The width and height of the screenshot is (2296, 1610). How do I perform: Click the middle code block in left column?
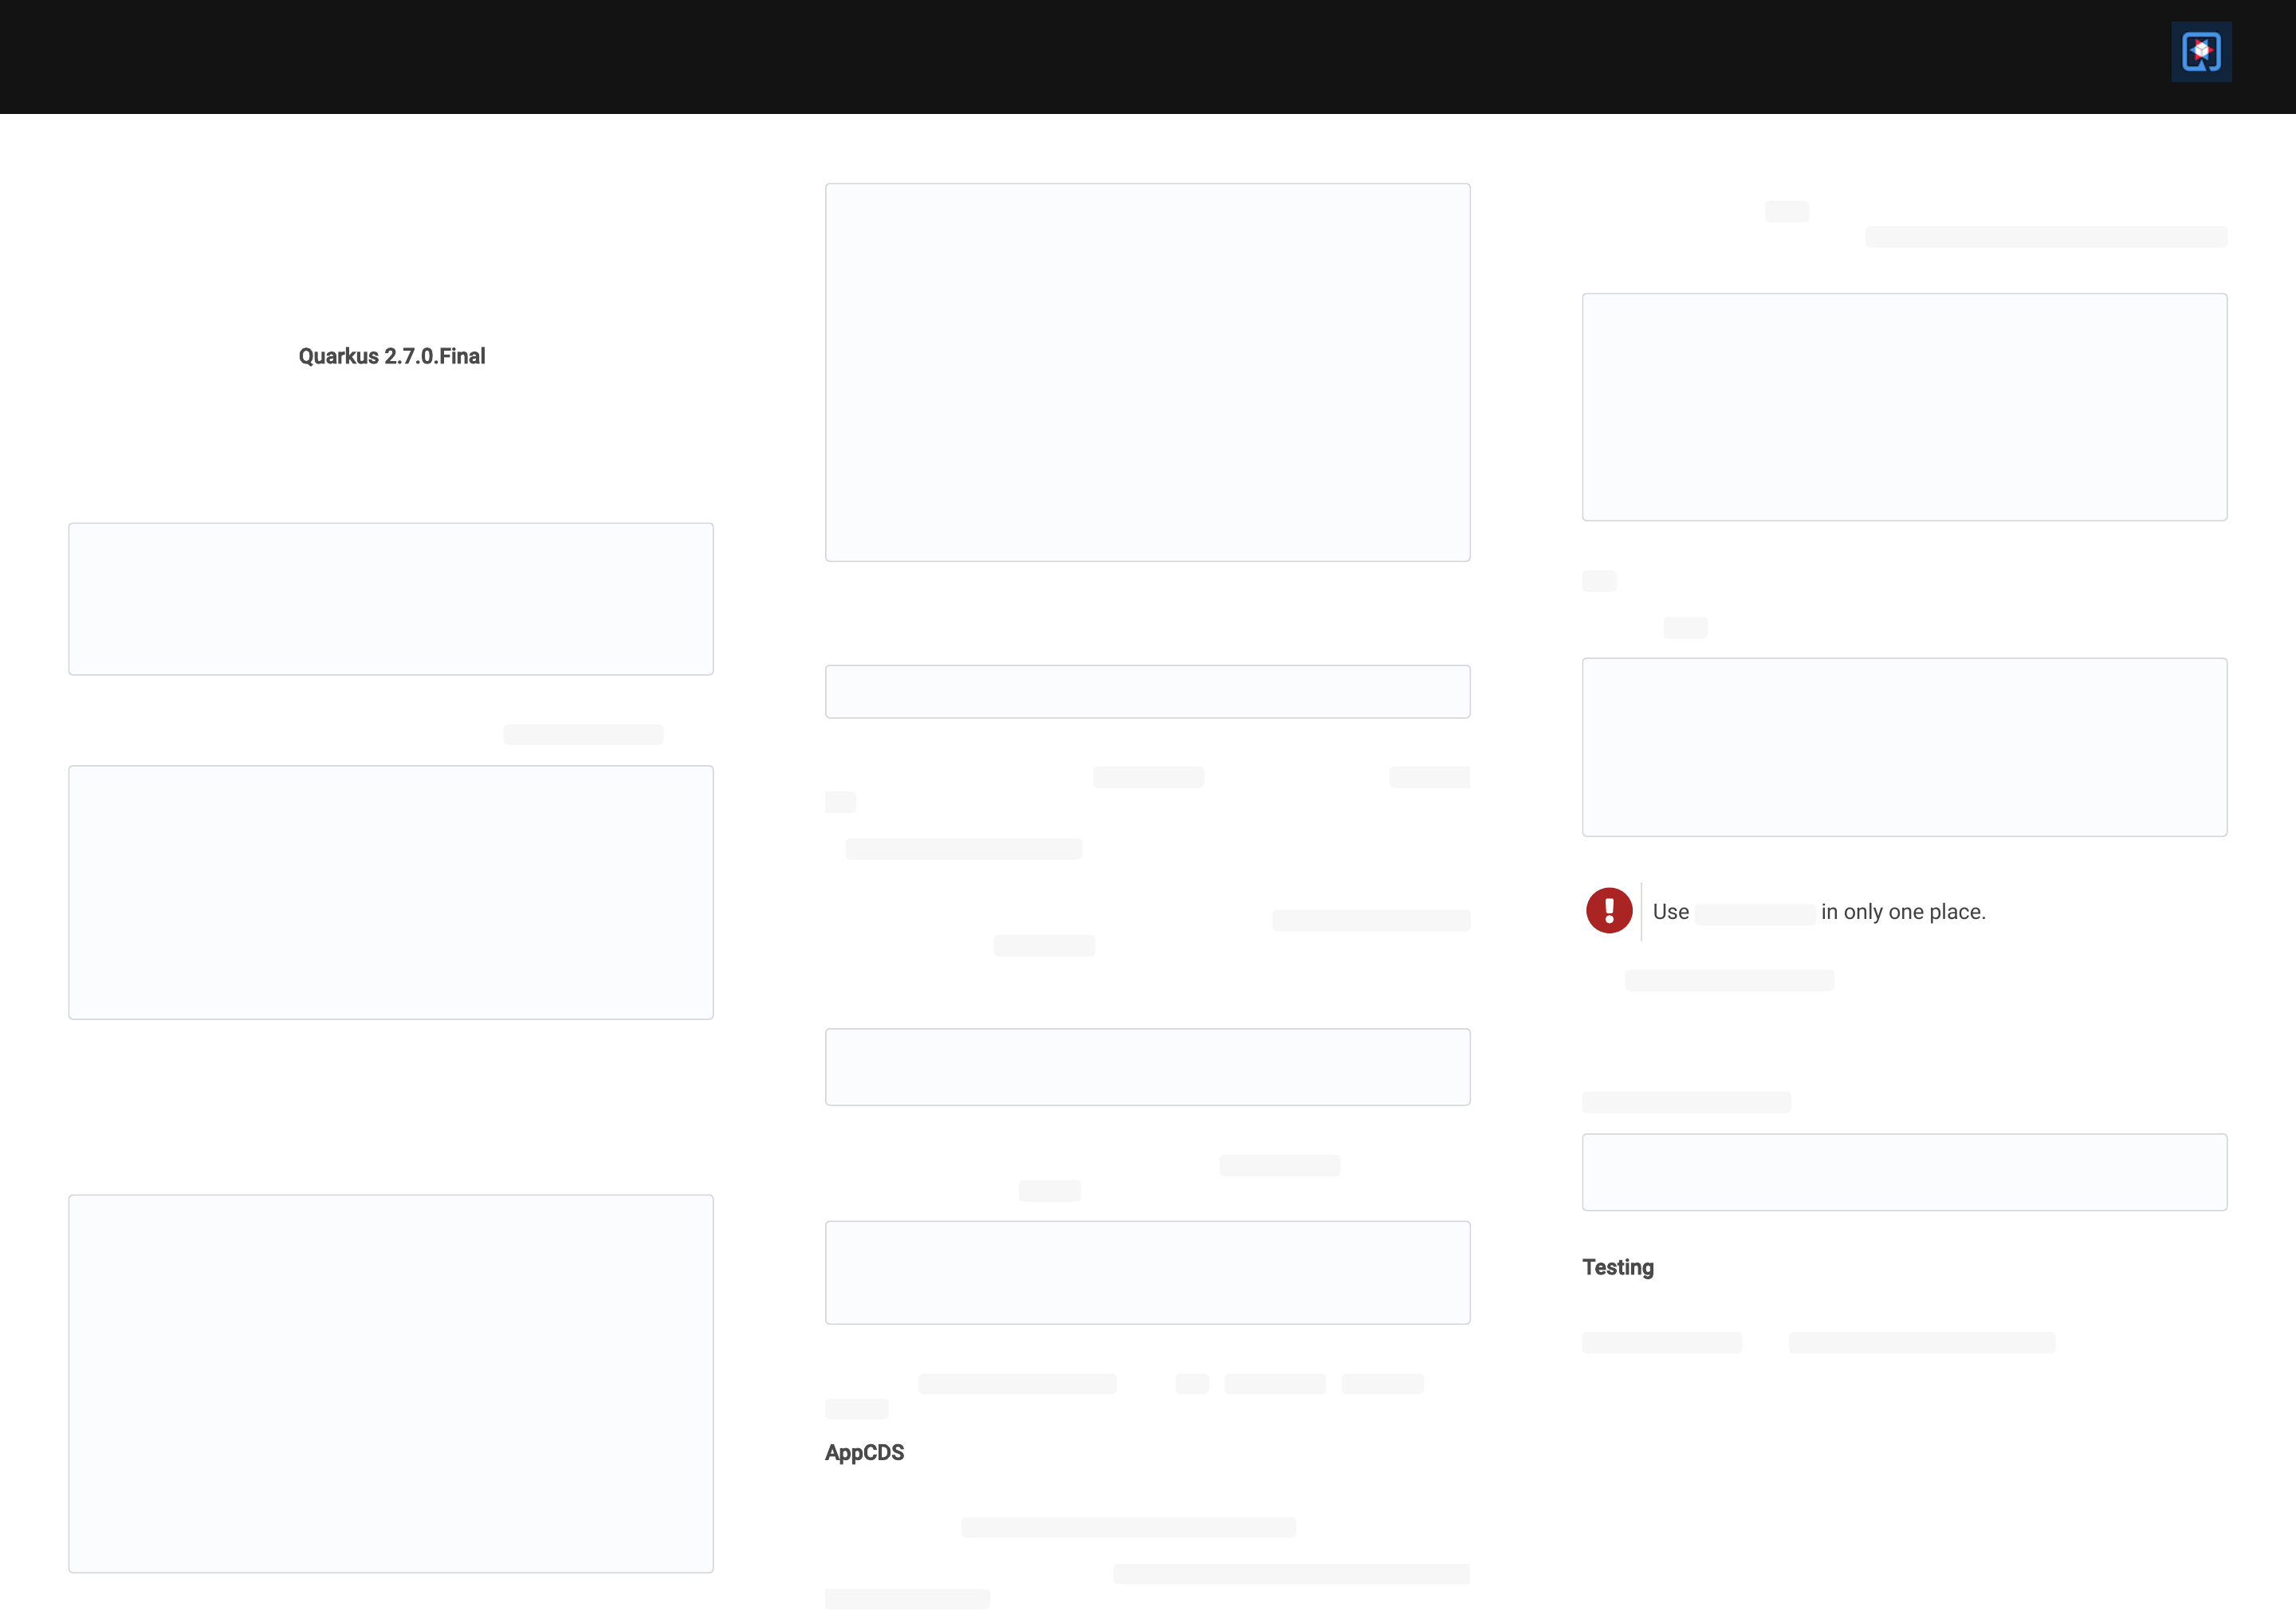[x=391, y=892]
